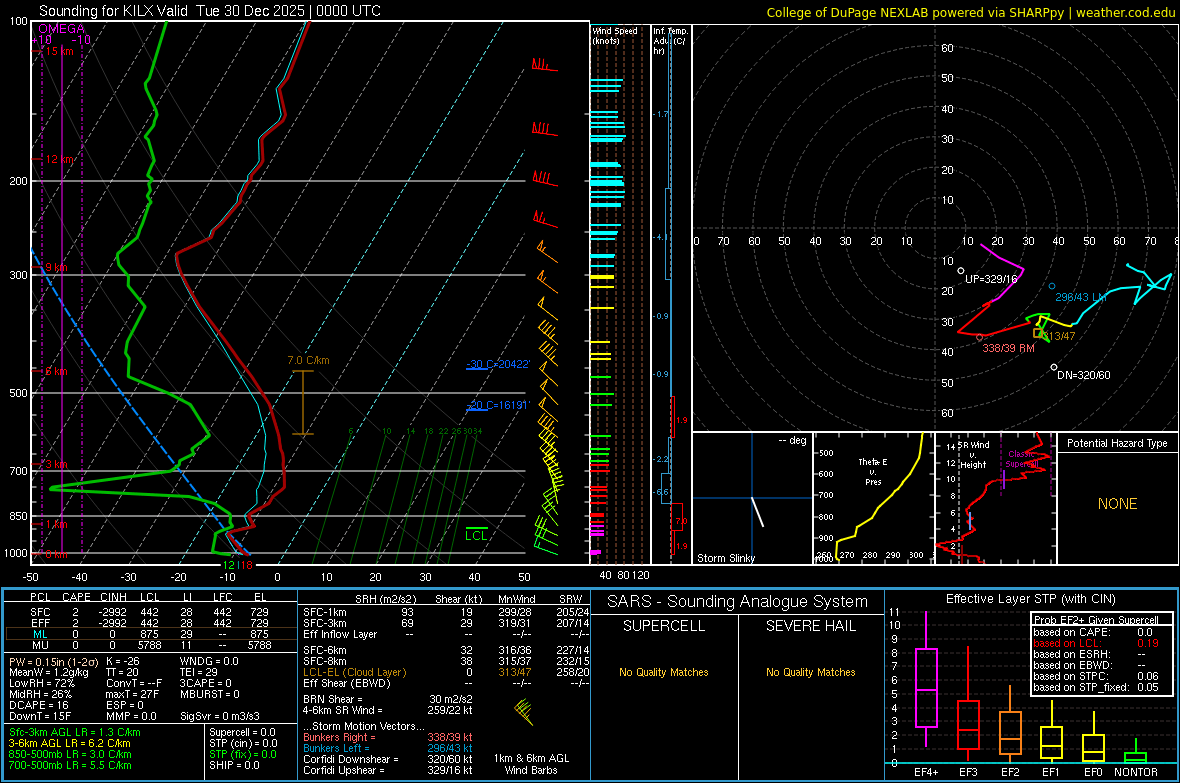The height and width of the screenshot is (783, 1180).
Task: Click the Theta-E v. Pres label
Action: coord(873,471)
